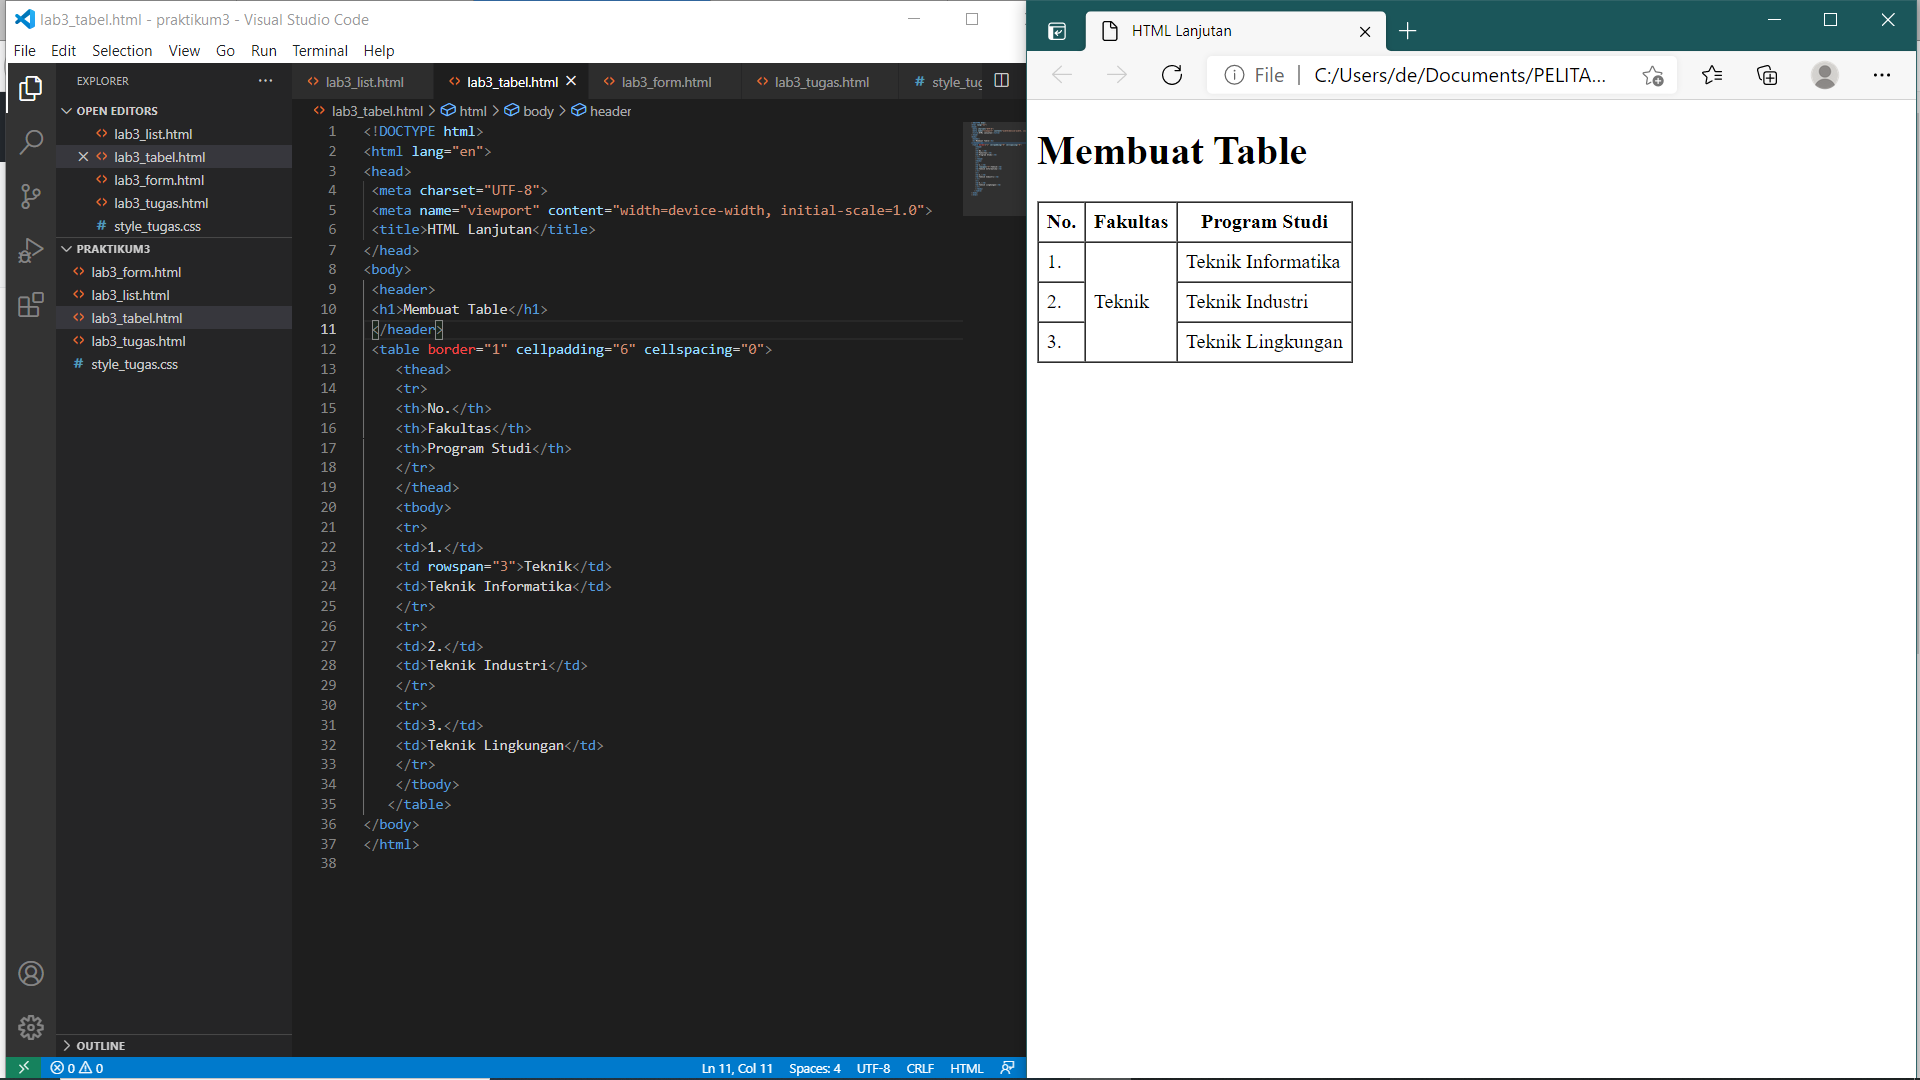Open the Terminal menu
The image size is (1920, 1080).
[x=320, y=50]
